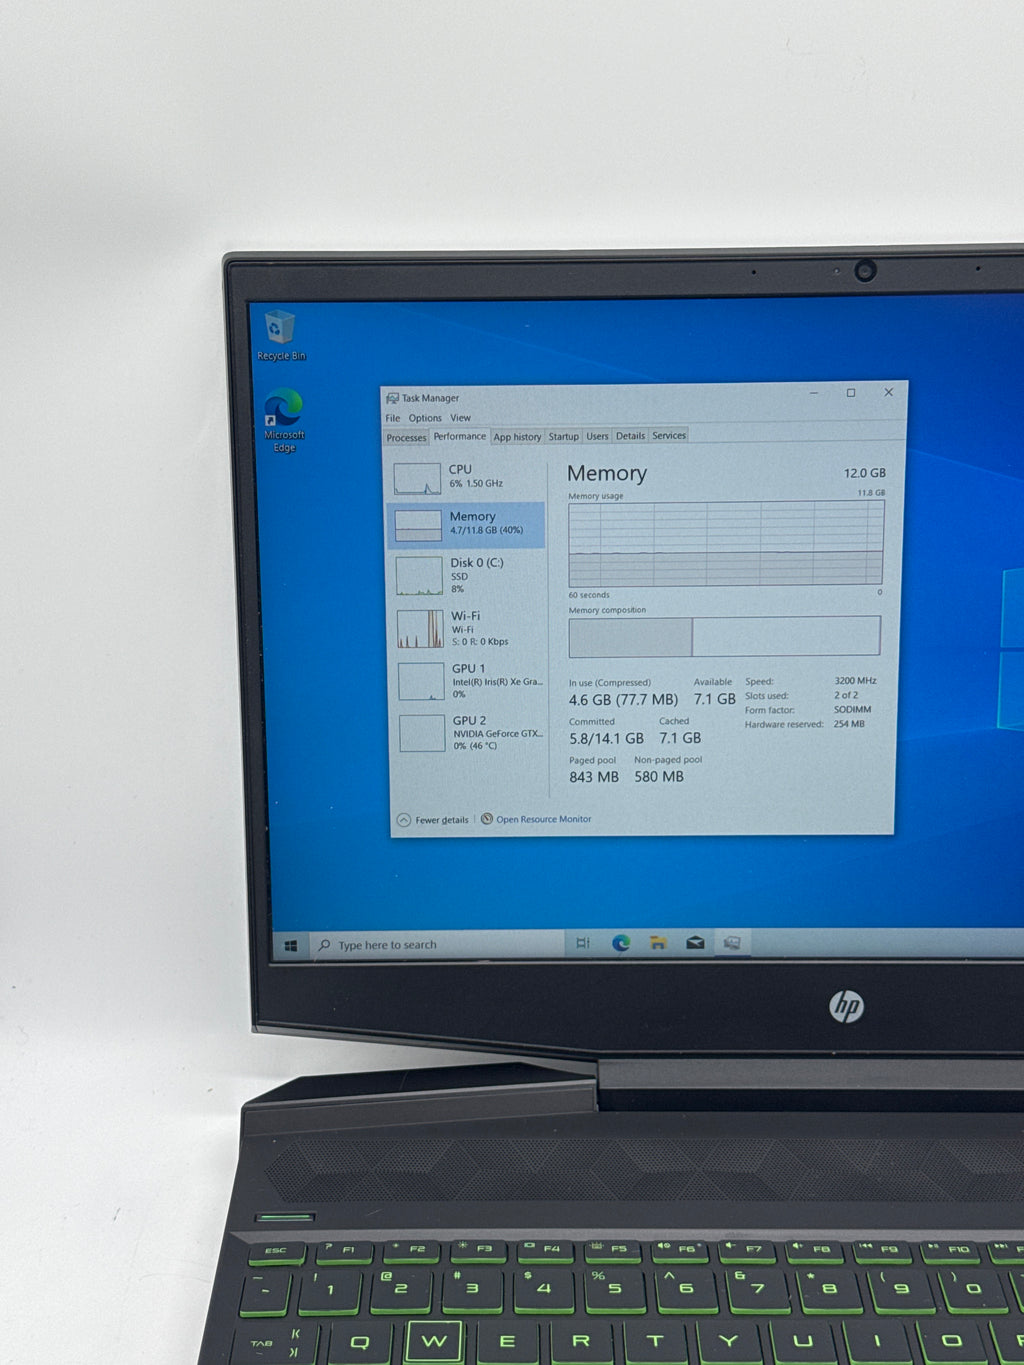
Task: Open the Recycle Bin desktop icon
Action: (x=281, y=335)
